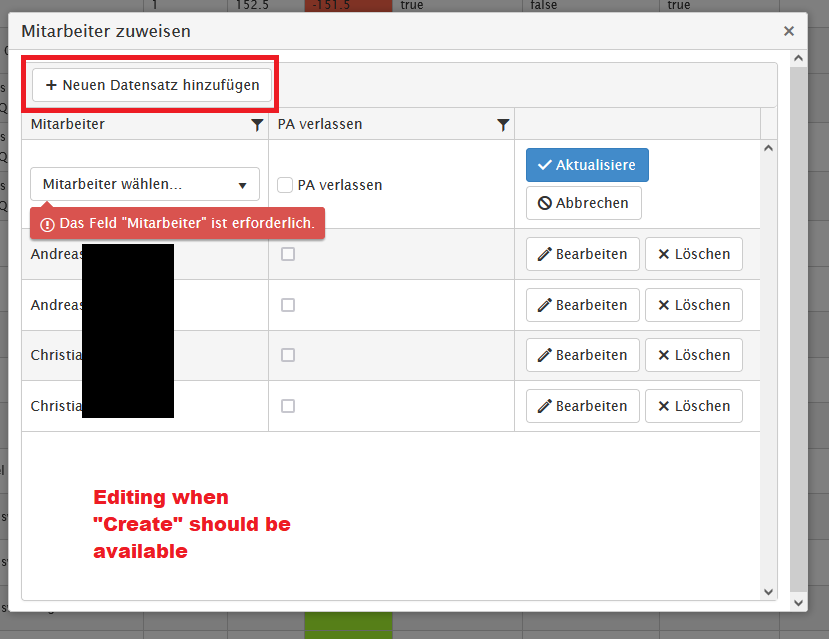Click Bearbeiten in the first Andreas row

pyautogui.click(x=582, y=254)
